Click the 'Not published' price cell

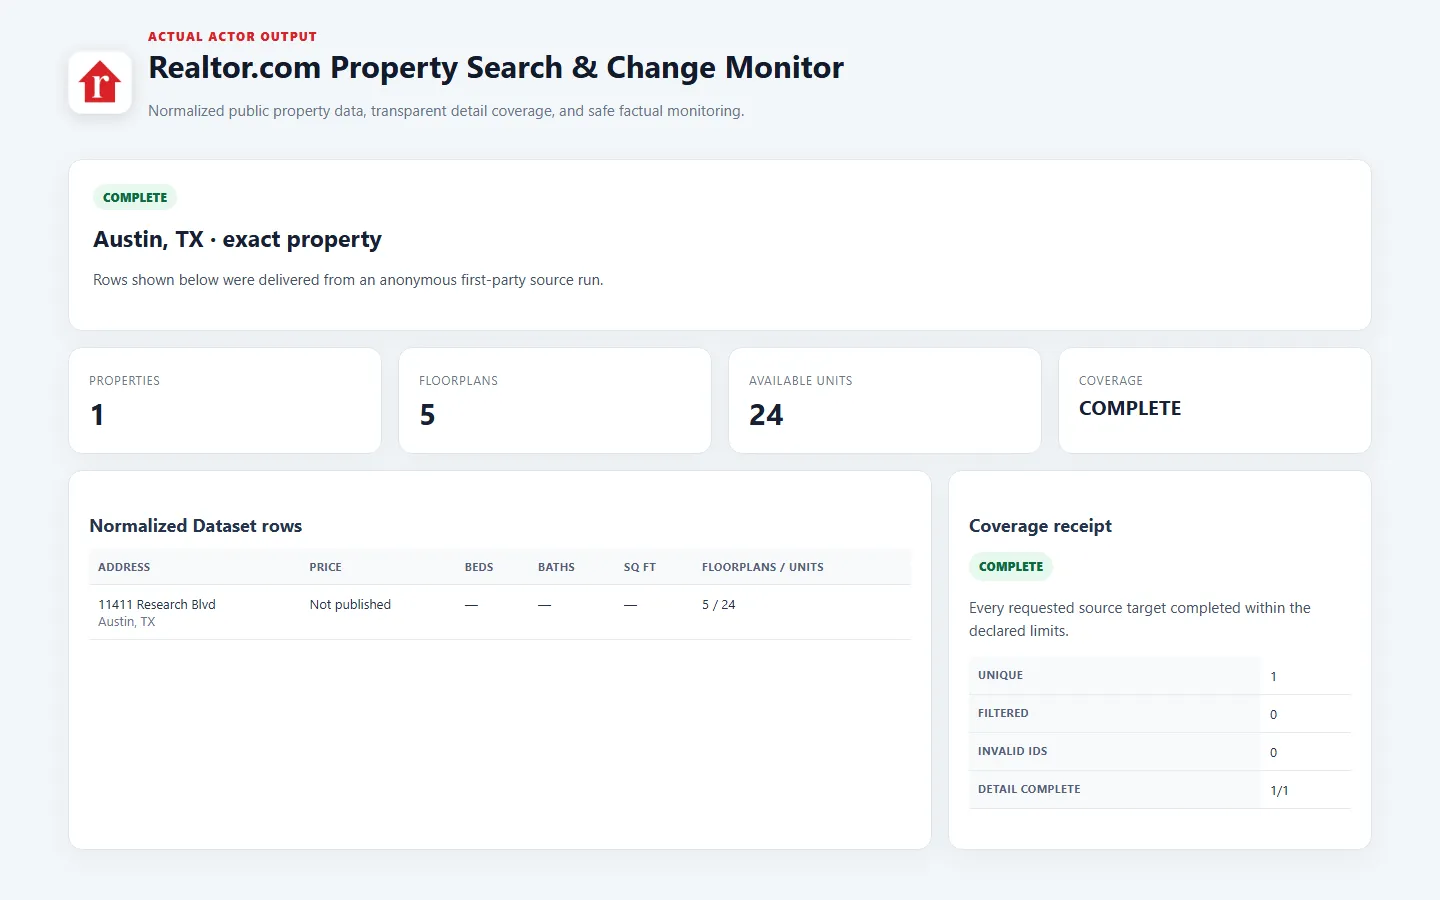pos(350,605)
